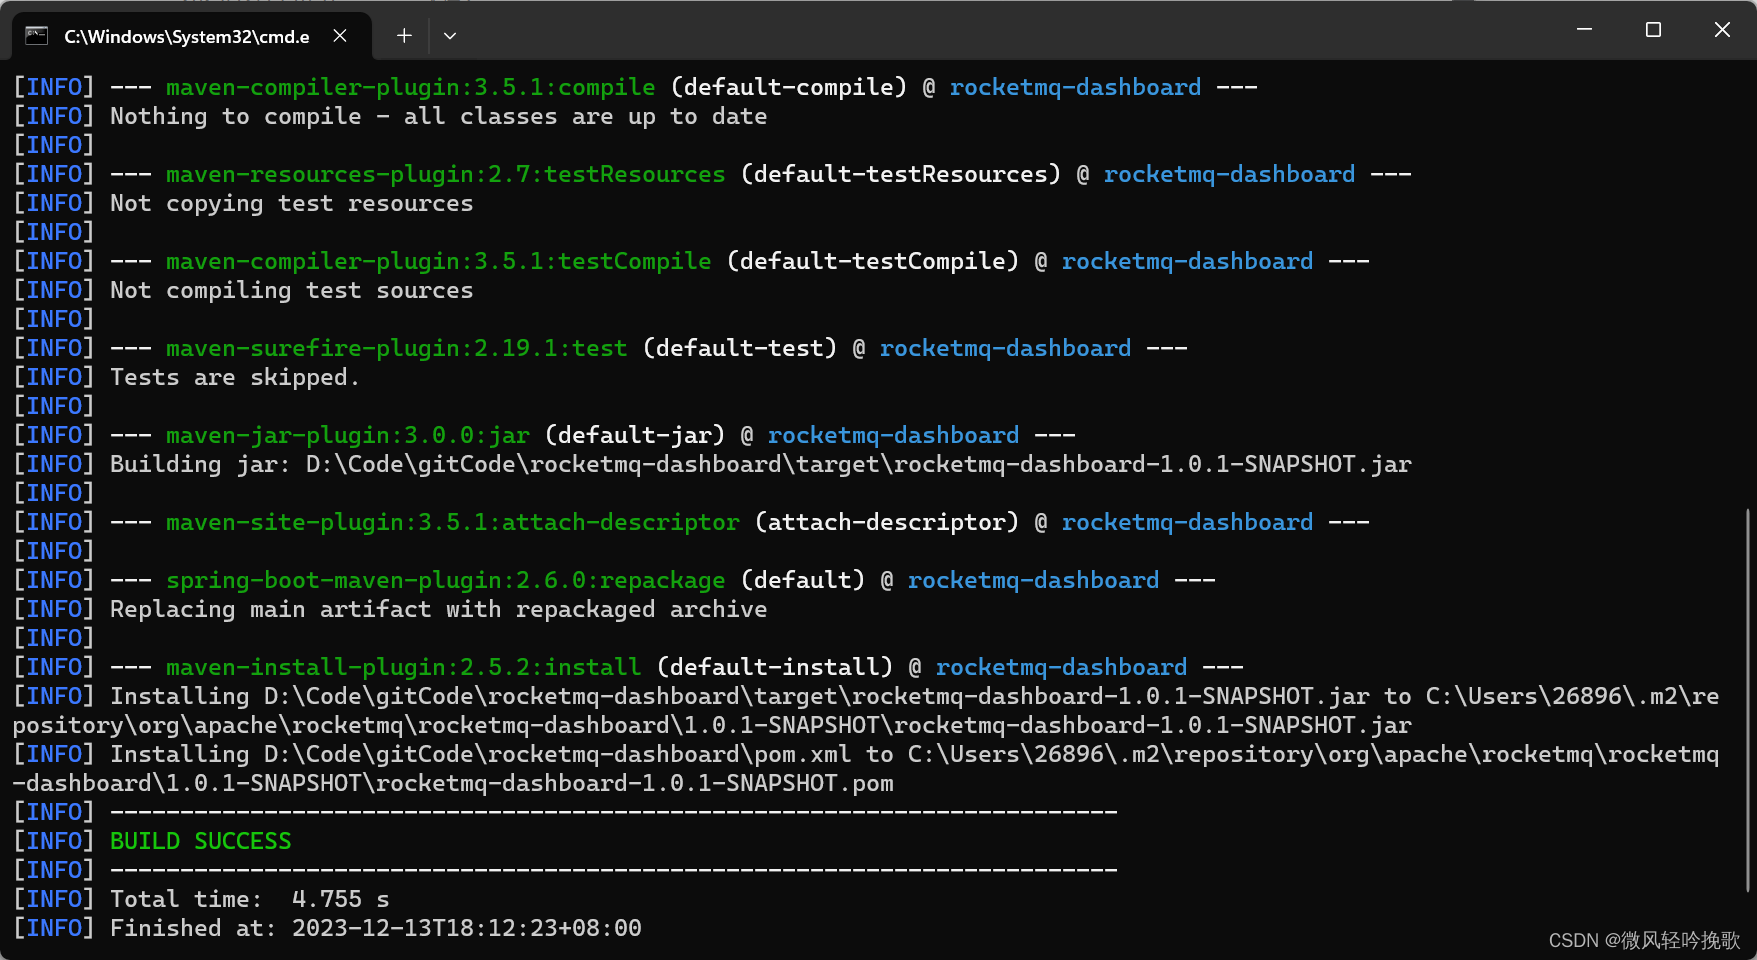
Task: Click the Installing rocketmq-dashboard-1.0.1-SNAPSHOT.jar line
Action: tap(866, 710)
